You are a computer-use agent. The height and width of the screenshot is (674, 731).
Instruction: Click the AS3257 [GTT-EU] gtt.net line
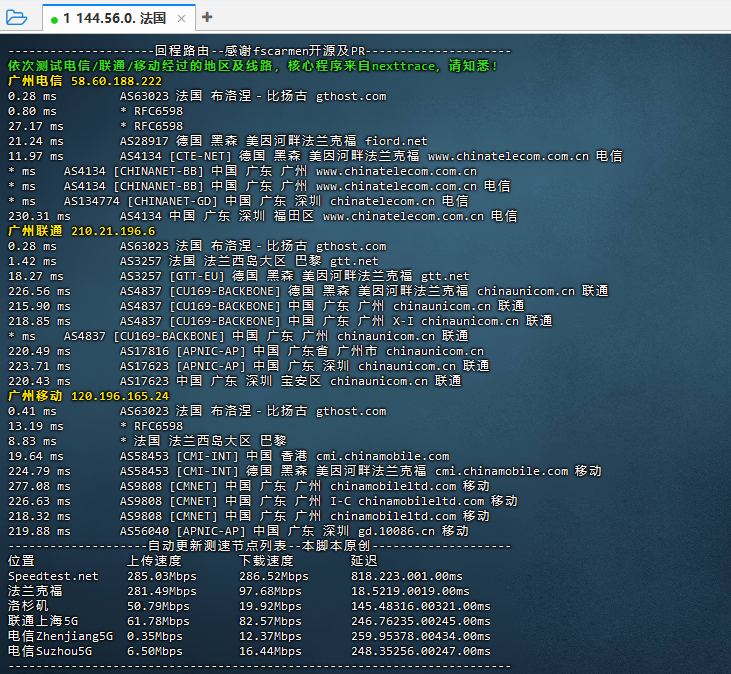coord(239,276)
